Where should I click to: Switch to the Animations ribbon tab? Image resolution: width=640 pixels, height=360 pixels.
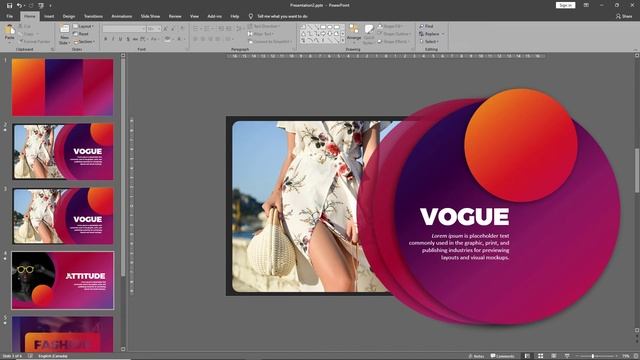pyautogui.click(x=122, y=16)
